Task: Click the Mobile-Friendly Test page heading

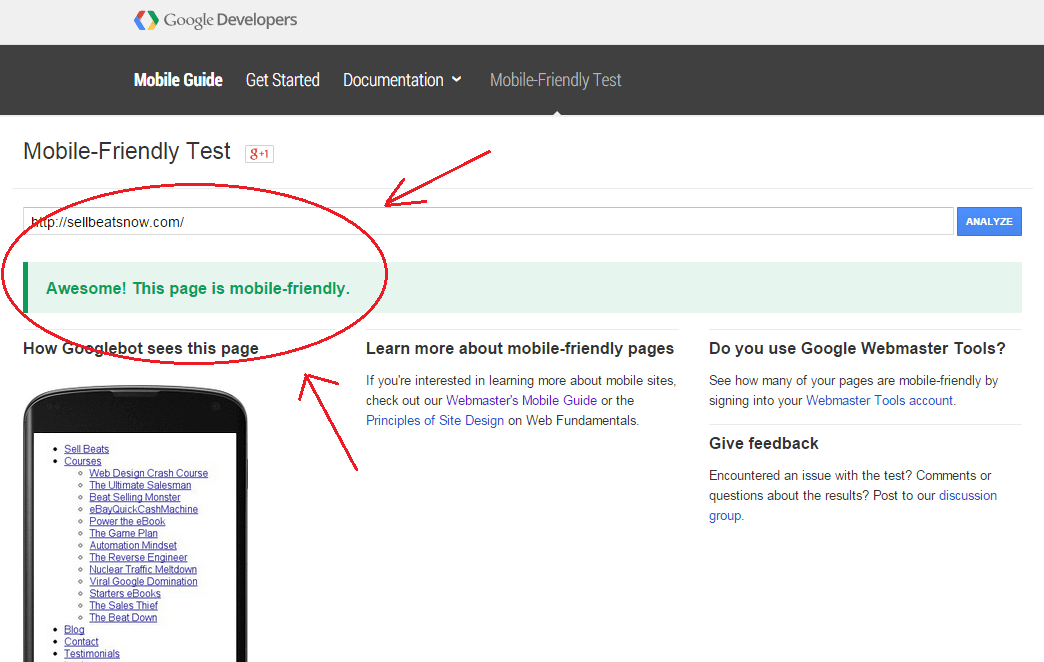Action: [127, 151]
